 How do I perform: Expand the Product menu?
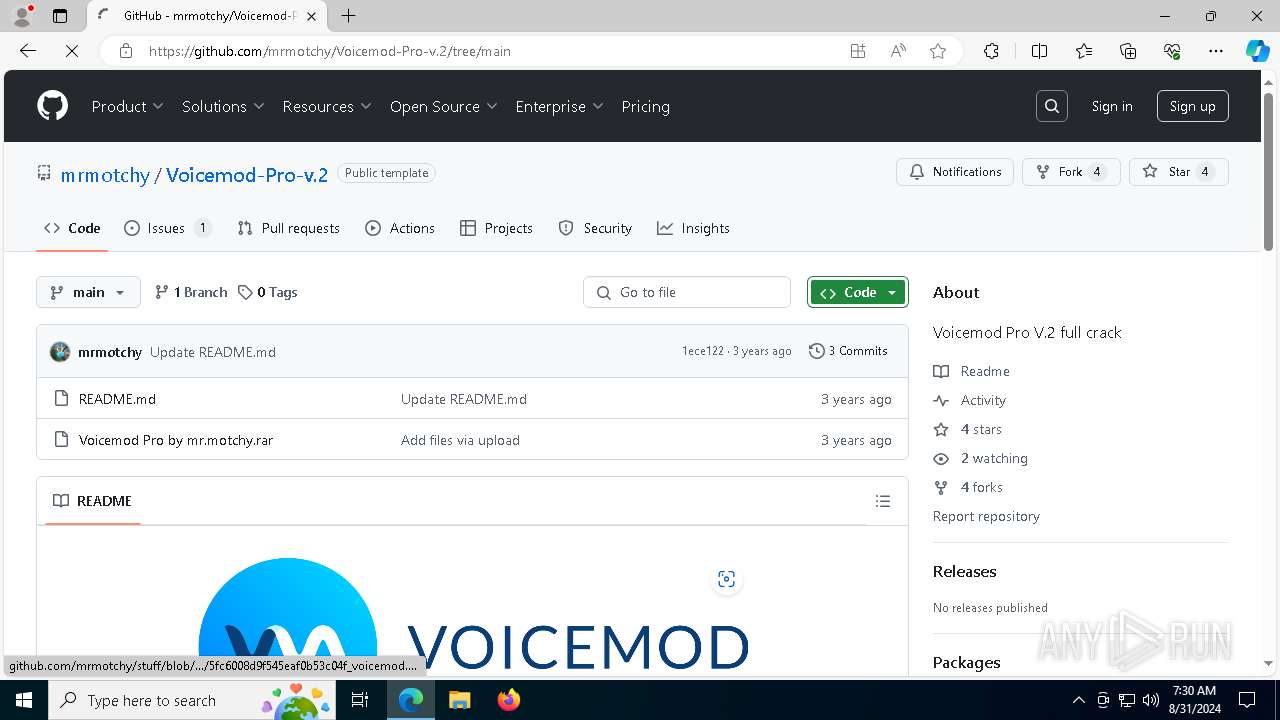(x=128, y=106)
